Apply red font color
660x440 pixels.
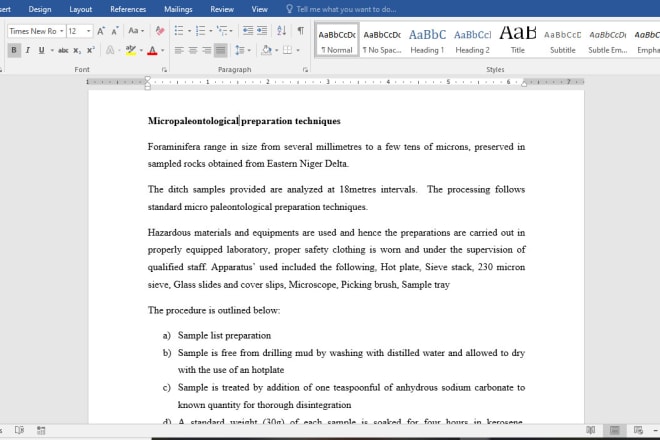(152, 51)
